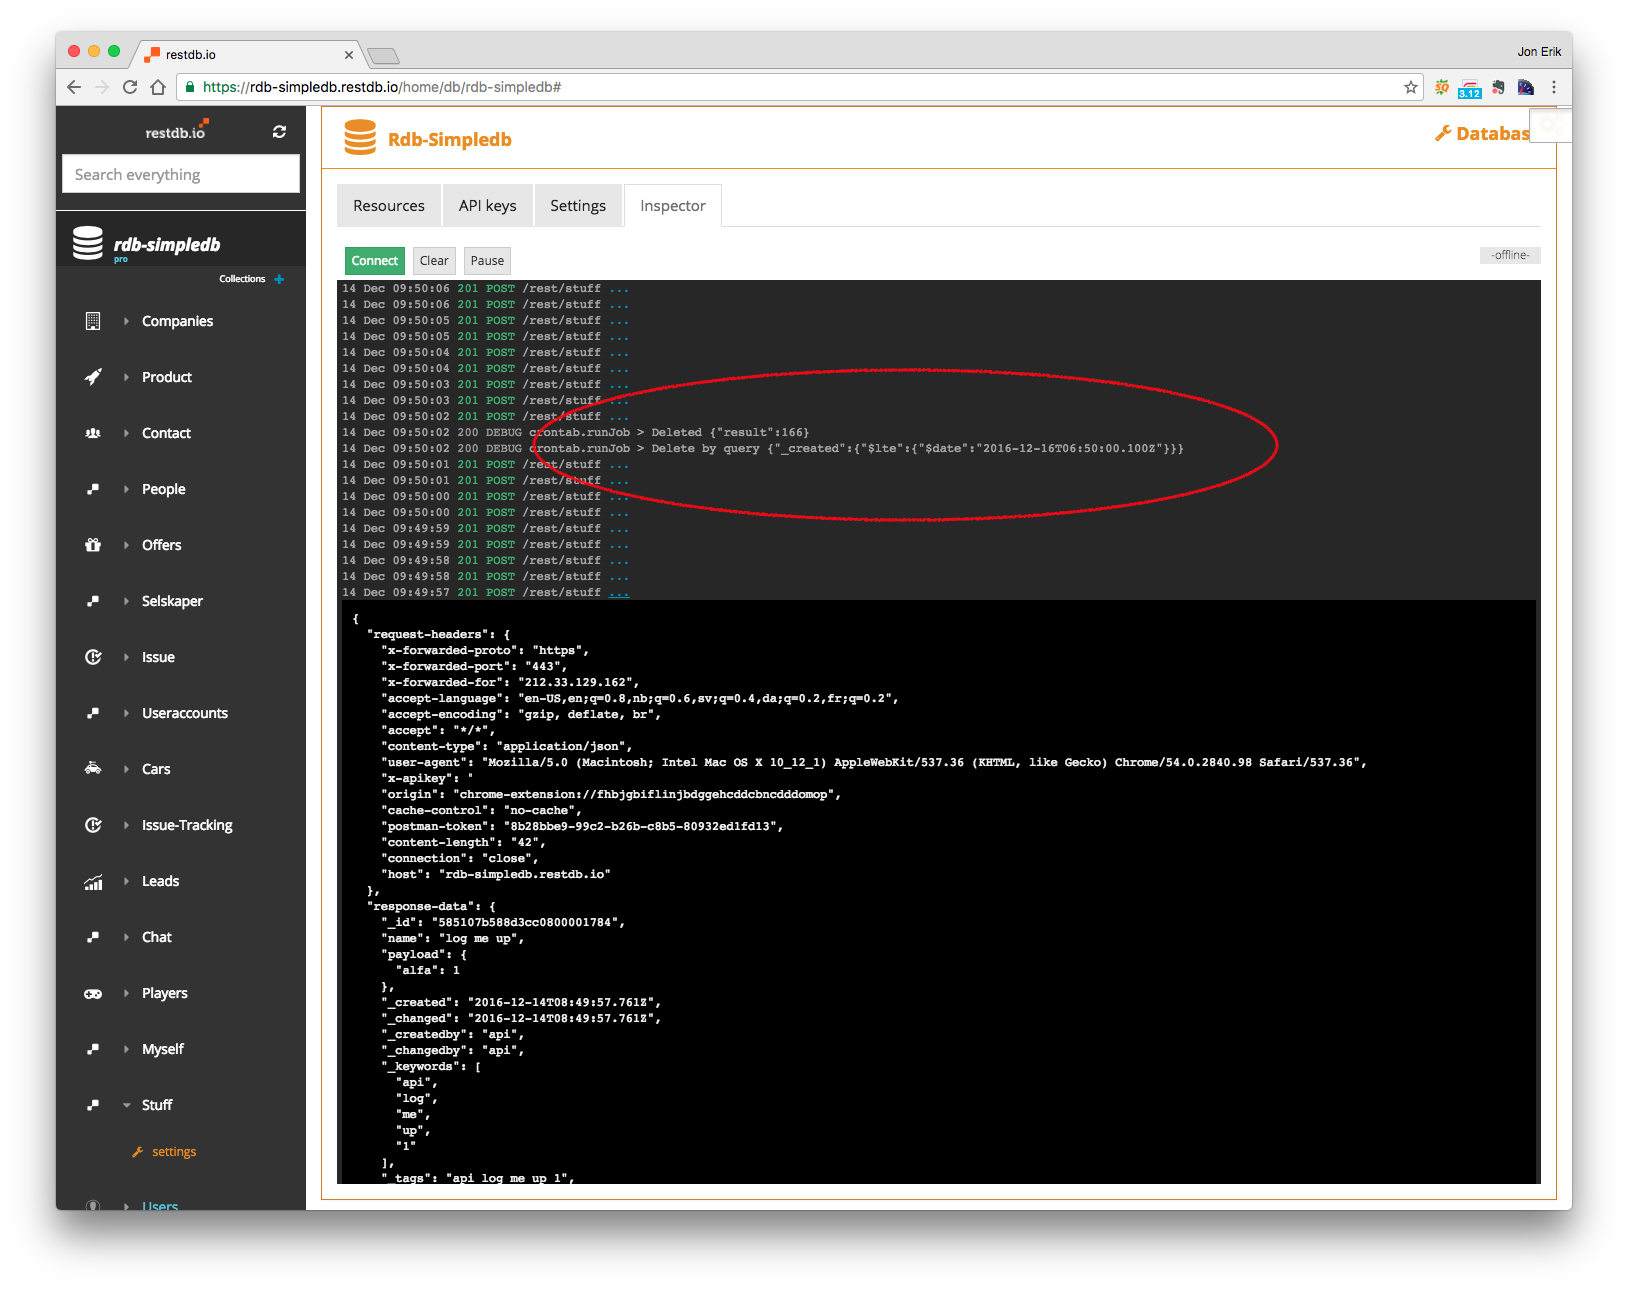Click the Myself collection icon
Image resolution: width=1628 pixels, height=1290 pixels.
coord(93,1049)
